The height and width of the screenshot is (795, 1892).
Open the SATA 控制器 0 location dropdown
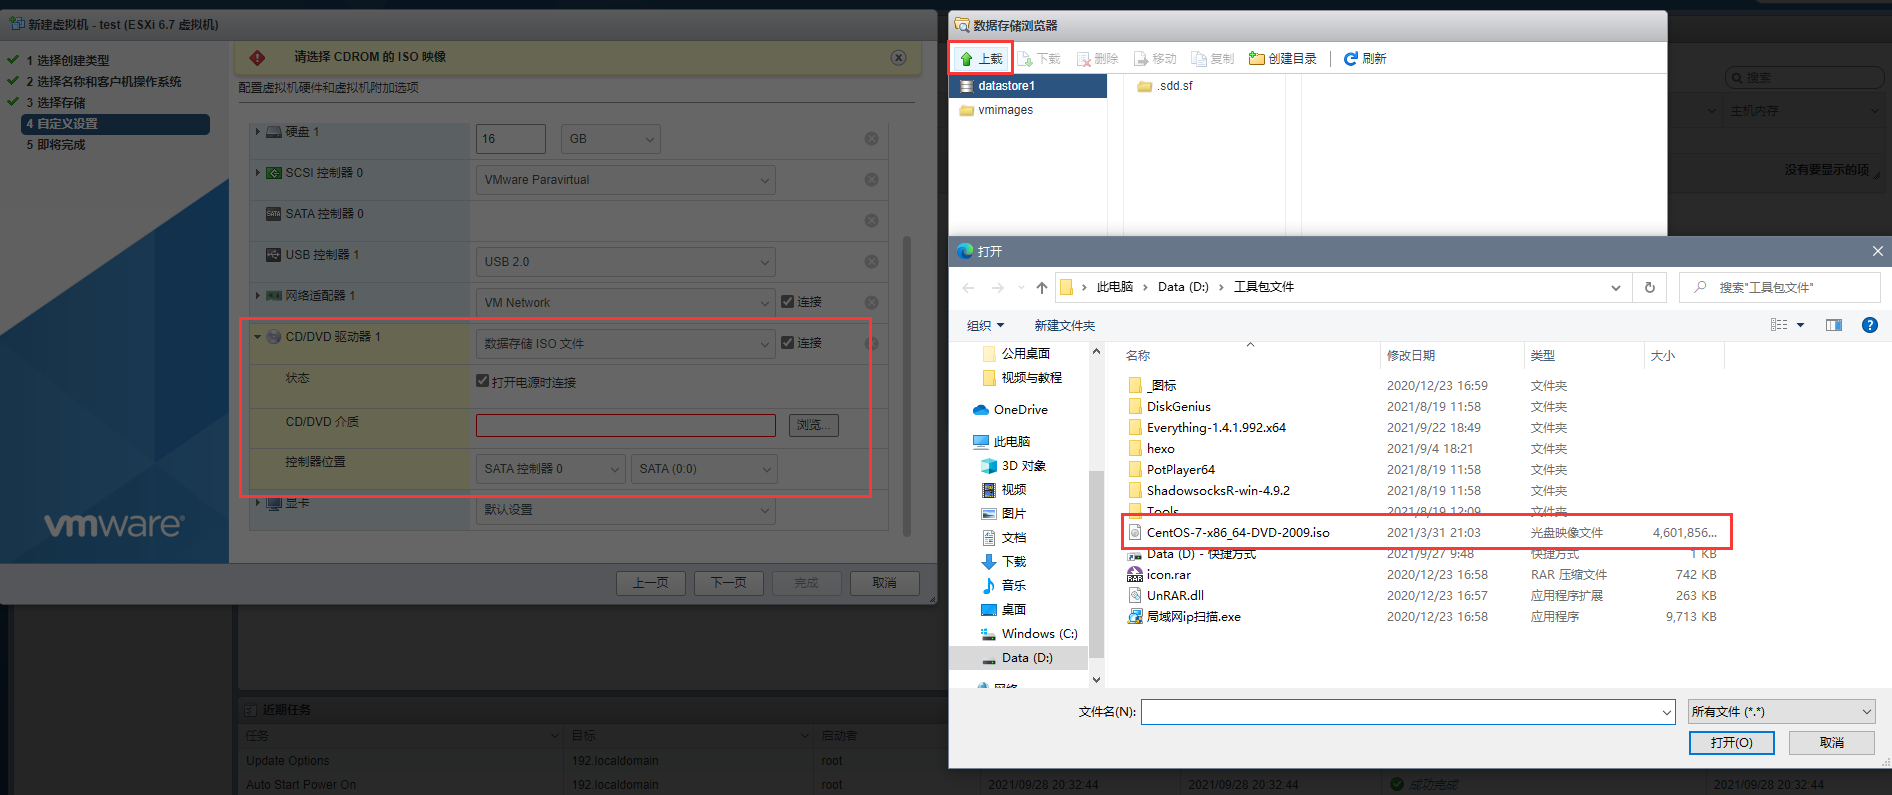tap(550, 469)
